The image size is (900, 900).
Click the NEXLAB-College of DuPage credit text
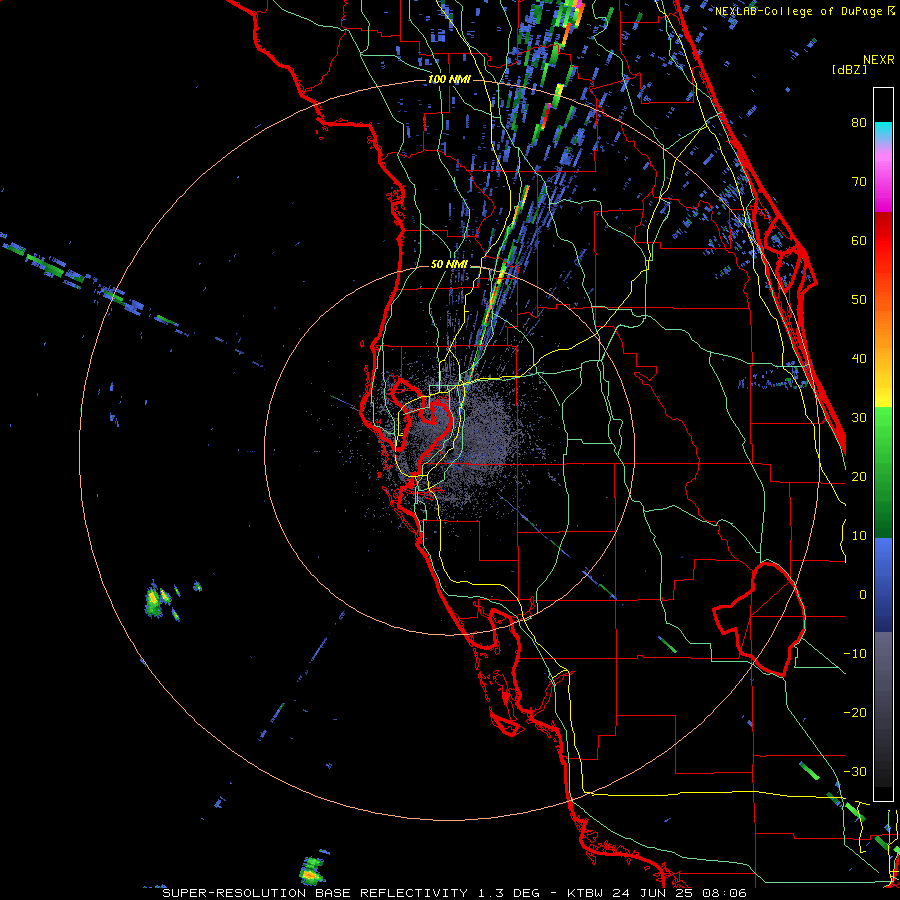(x=800, y=11)
